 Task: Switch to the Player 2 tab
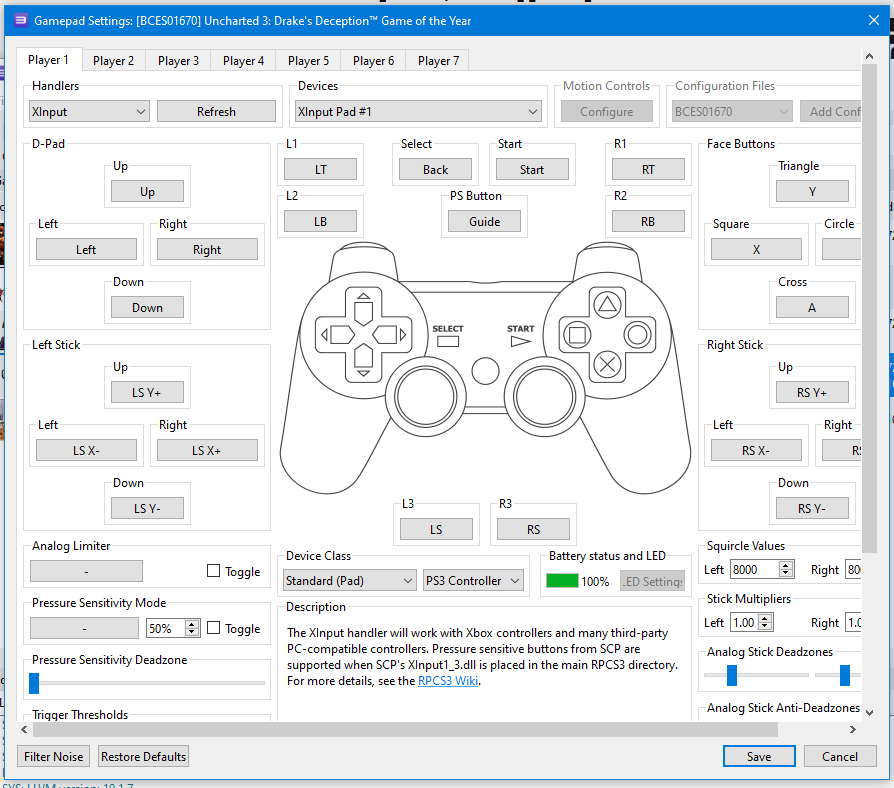[x=113, y=61]
